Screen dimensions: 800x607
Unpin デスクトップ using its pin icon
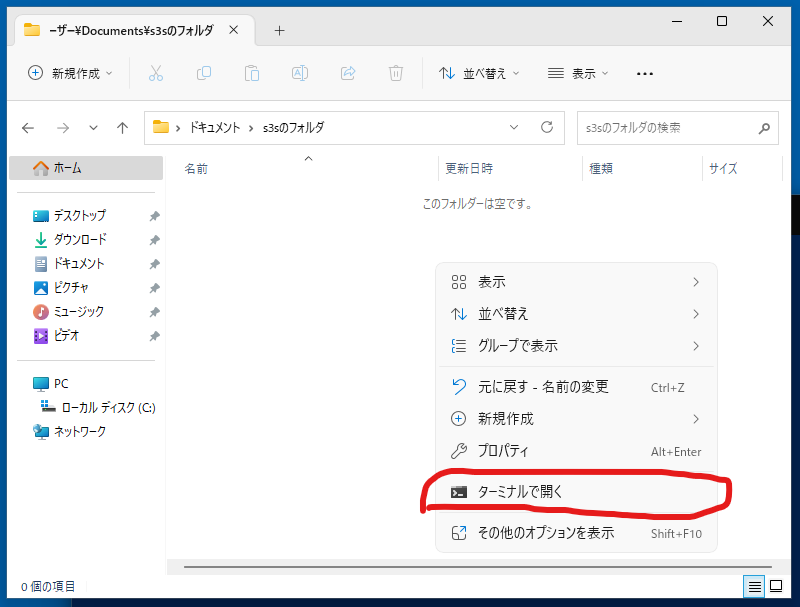click(154, 216)
